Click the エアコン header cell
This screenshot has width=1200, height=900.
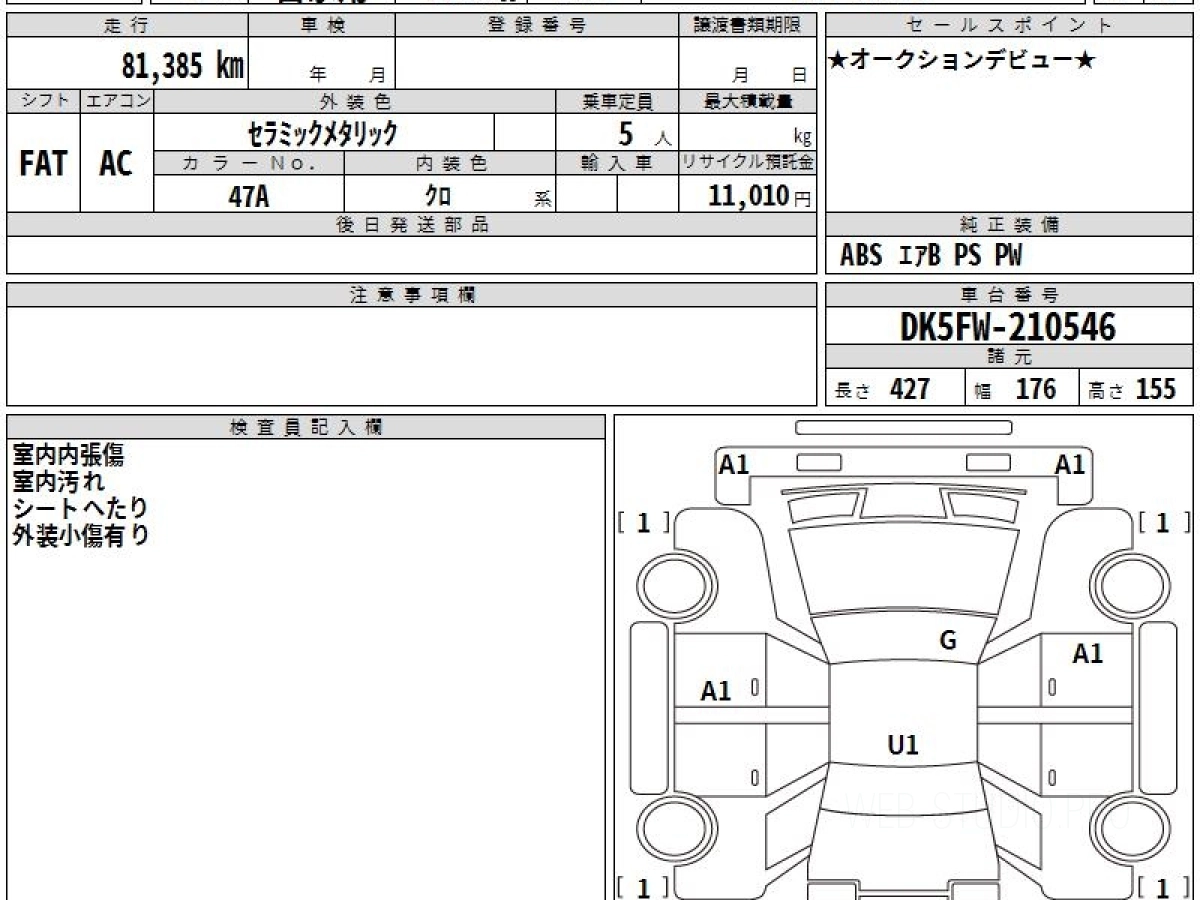tap(117, 101)
